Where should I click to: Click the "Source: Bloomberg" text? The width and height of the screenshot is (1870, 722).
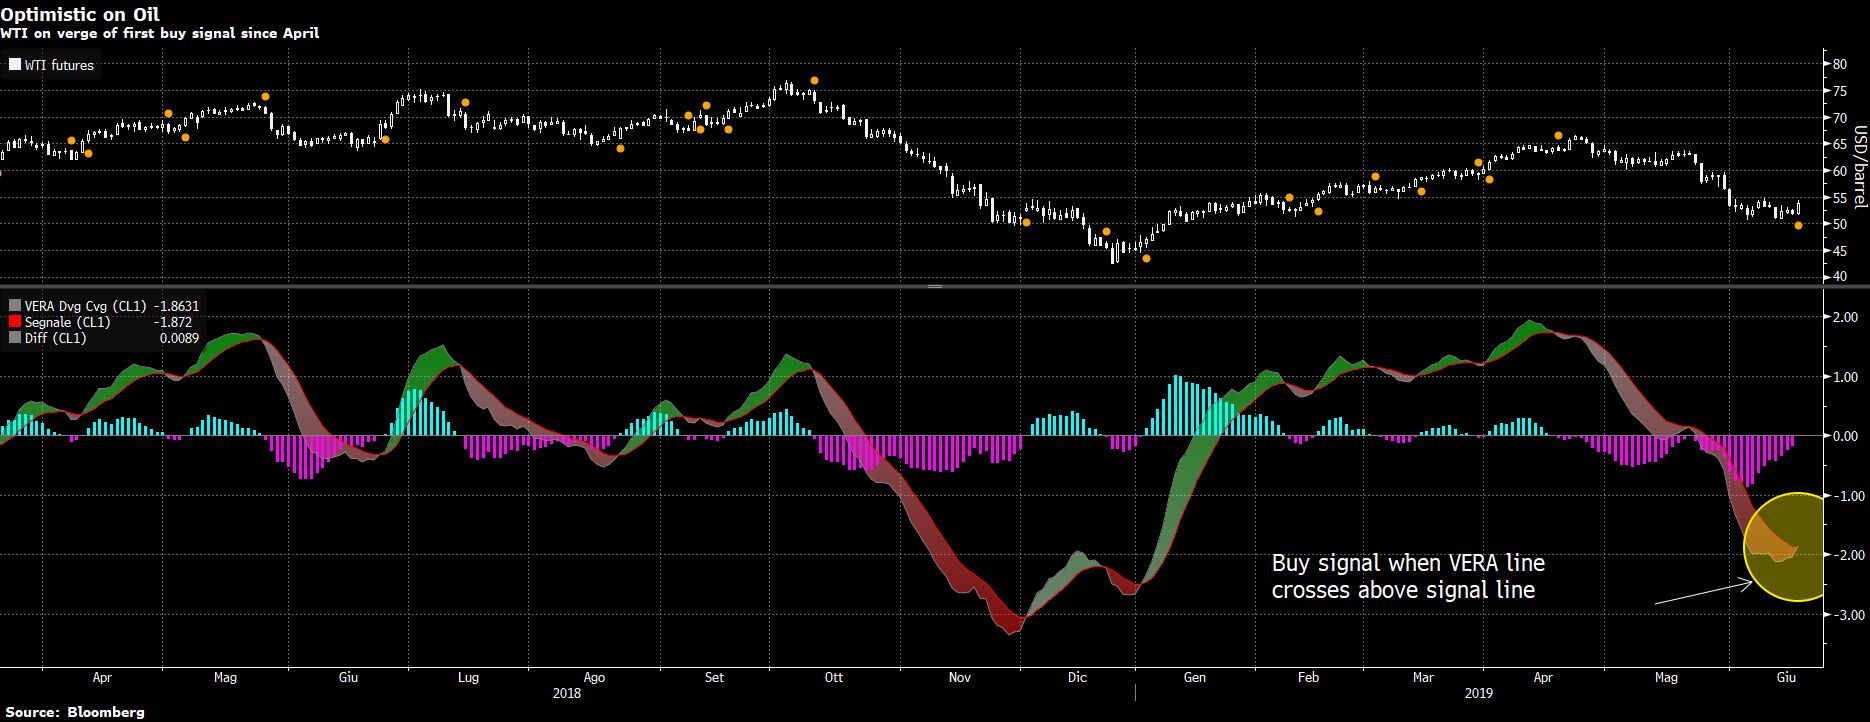click(x=75, y=712)
